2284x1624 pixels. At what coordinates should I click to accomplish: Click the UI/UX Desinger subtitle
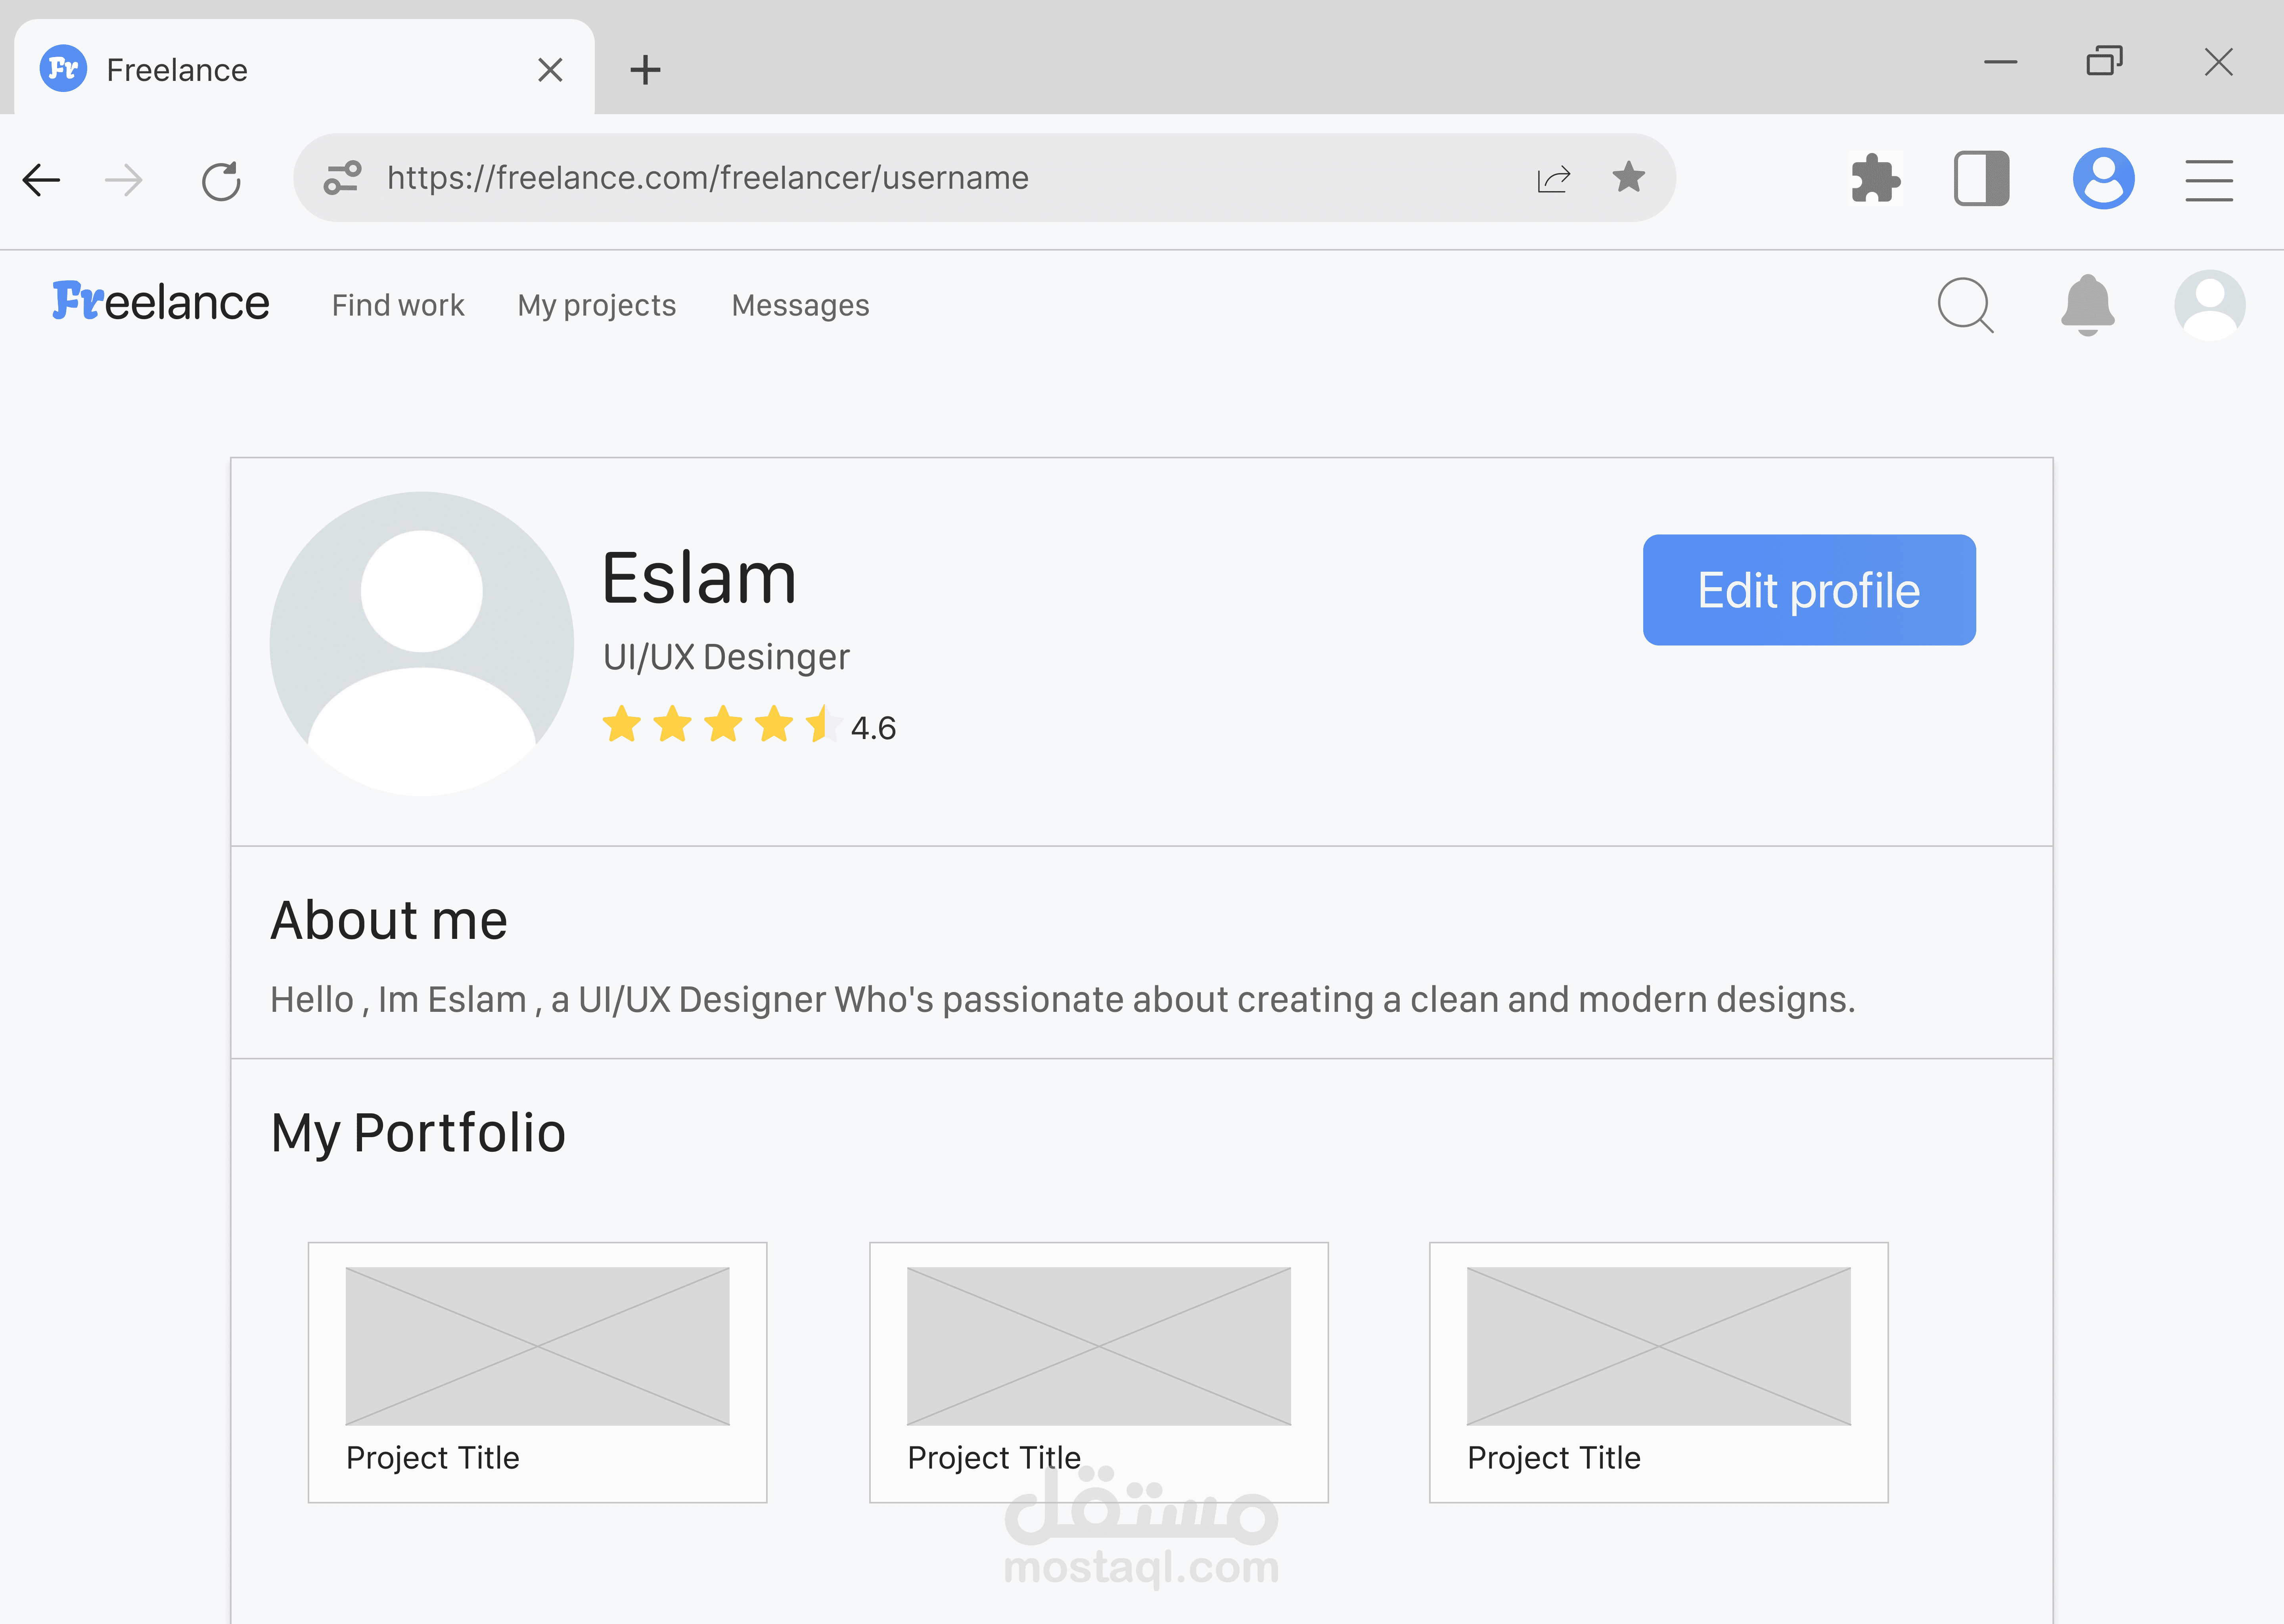pyautogui.click(x=727, y=657)
